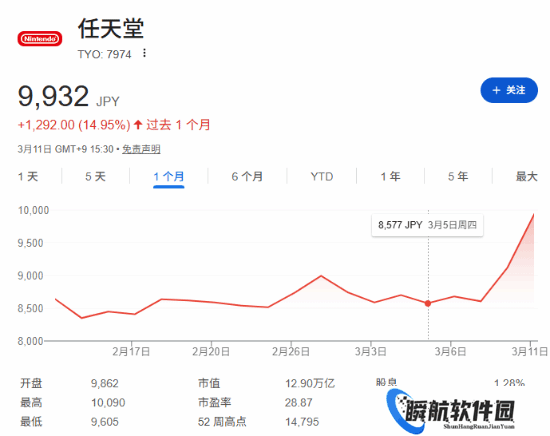This screenshot has width=550, height=436.
Task: Open the 免责声明 disclaimer link
Action: tap(141, 149)
